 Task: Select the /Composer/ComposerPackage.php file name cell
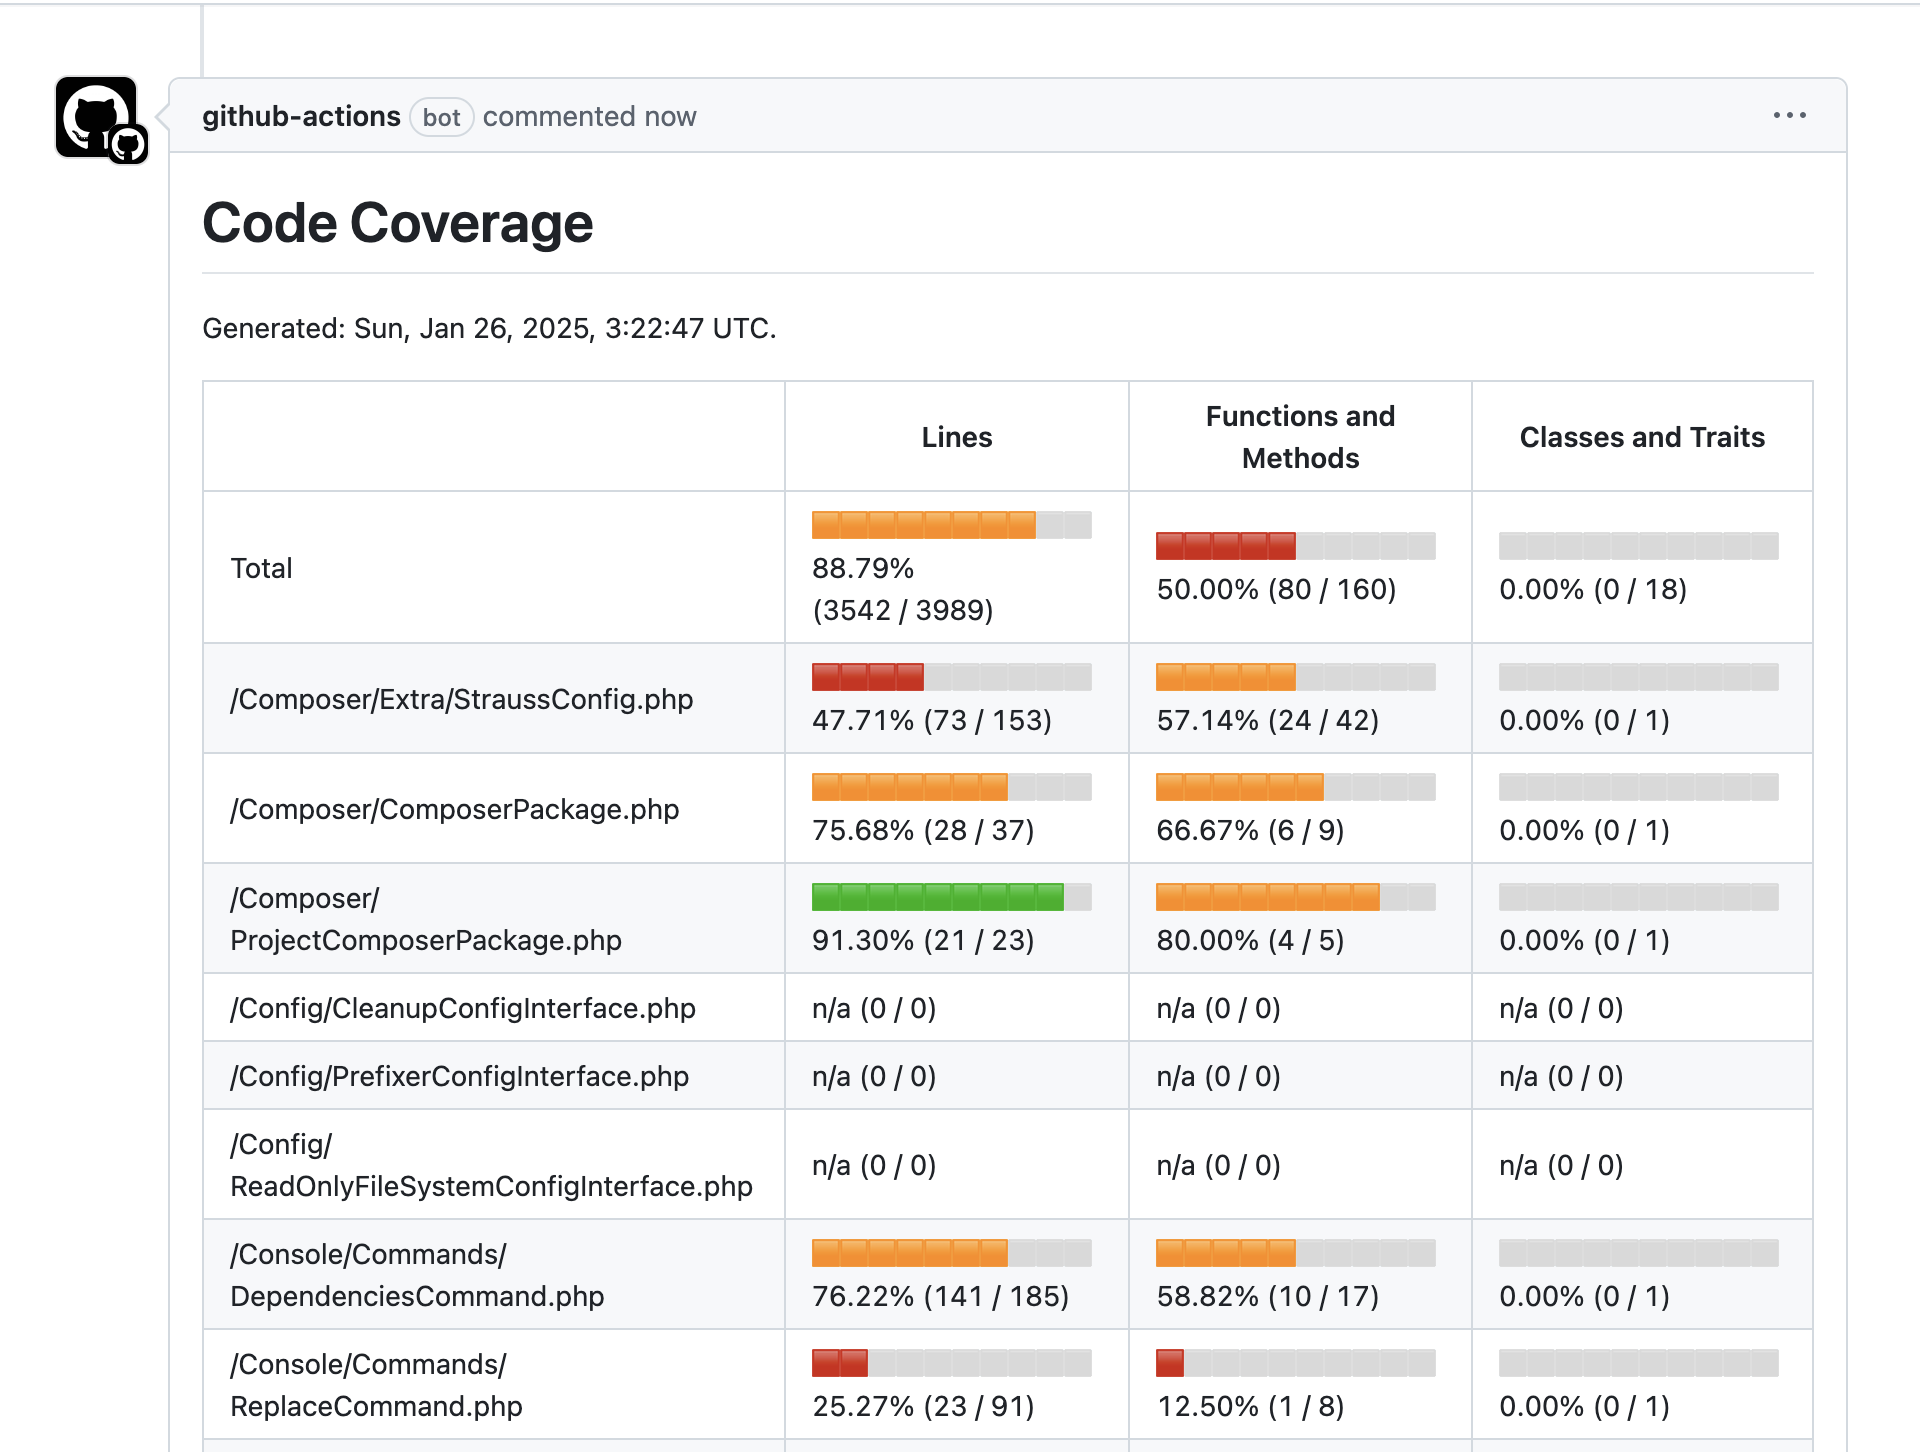click(454, 809)
